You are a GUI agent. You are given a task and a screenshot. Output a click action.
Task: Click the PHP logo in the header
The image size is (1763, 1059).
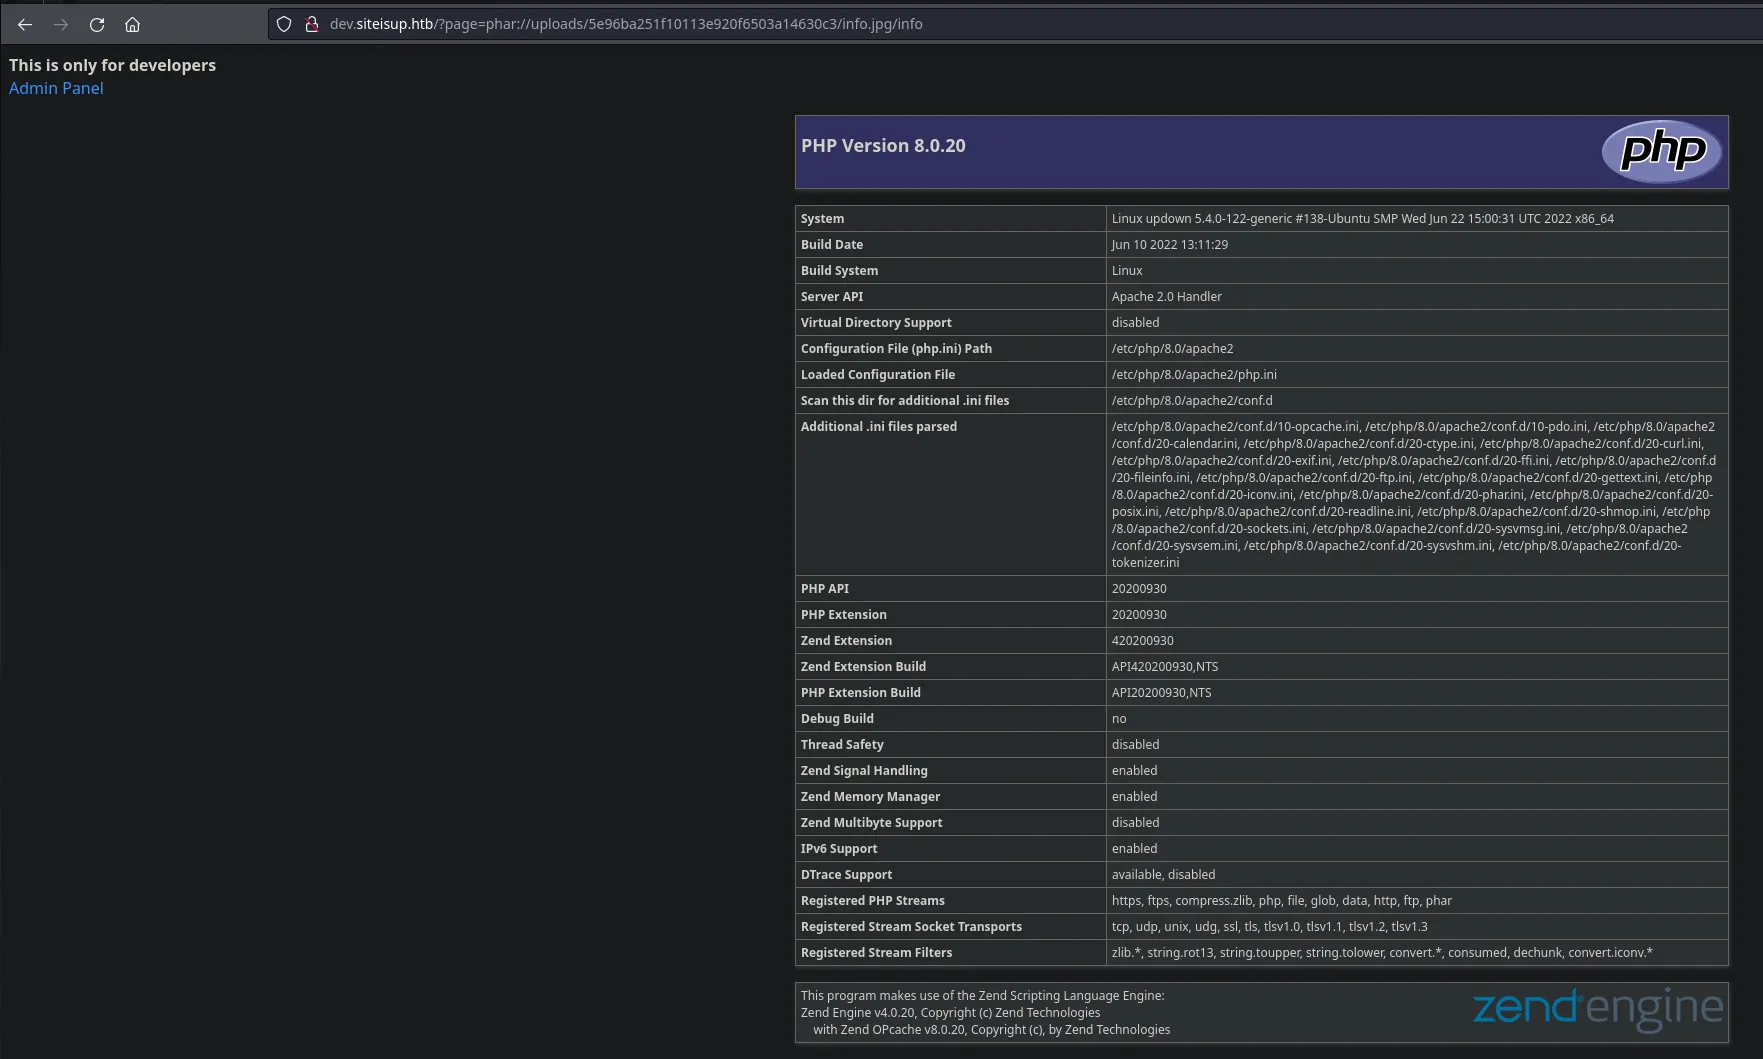[1661, 151]
